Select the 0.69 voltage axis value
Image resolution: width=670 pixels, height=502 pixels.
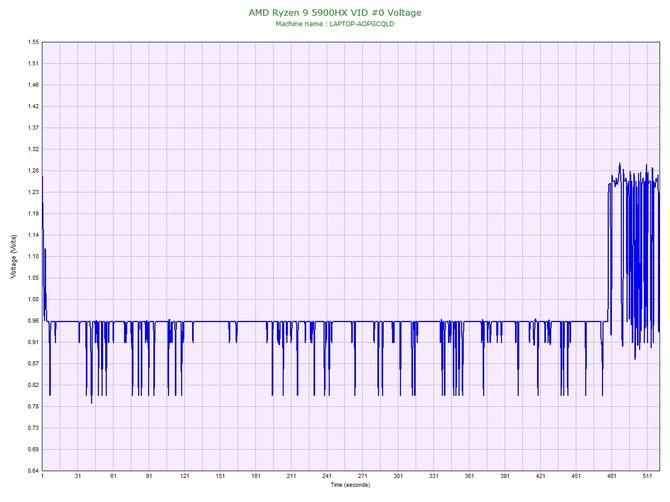coord(33,449)
